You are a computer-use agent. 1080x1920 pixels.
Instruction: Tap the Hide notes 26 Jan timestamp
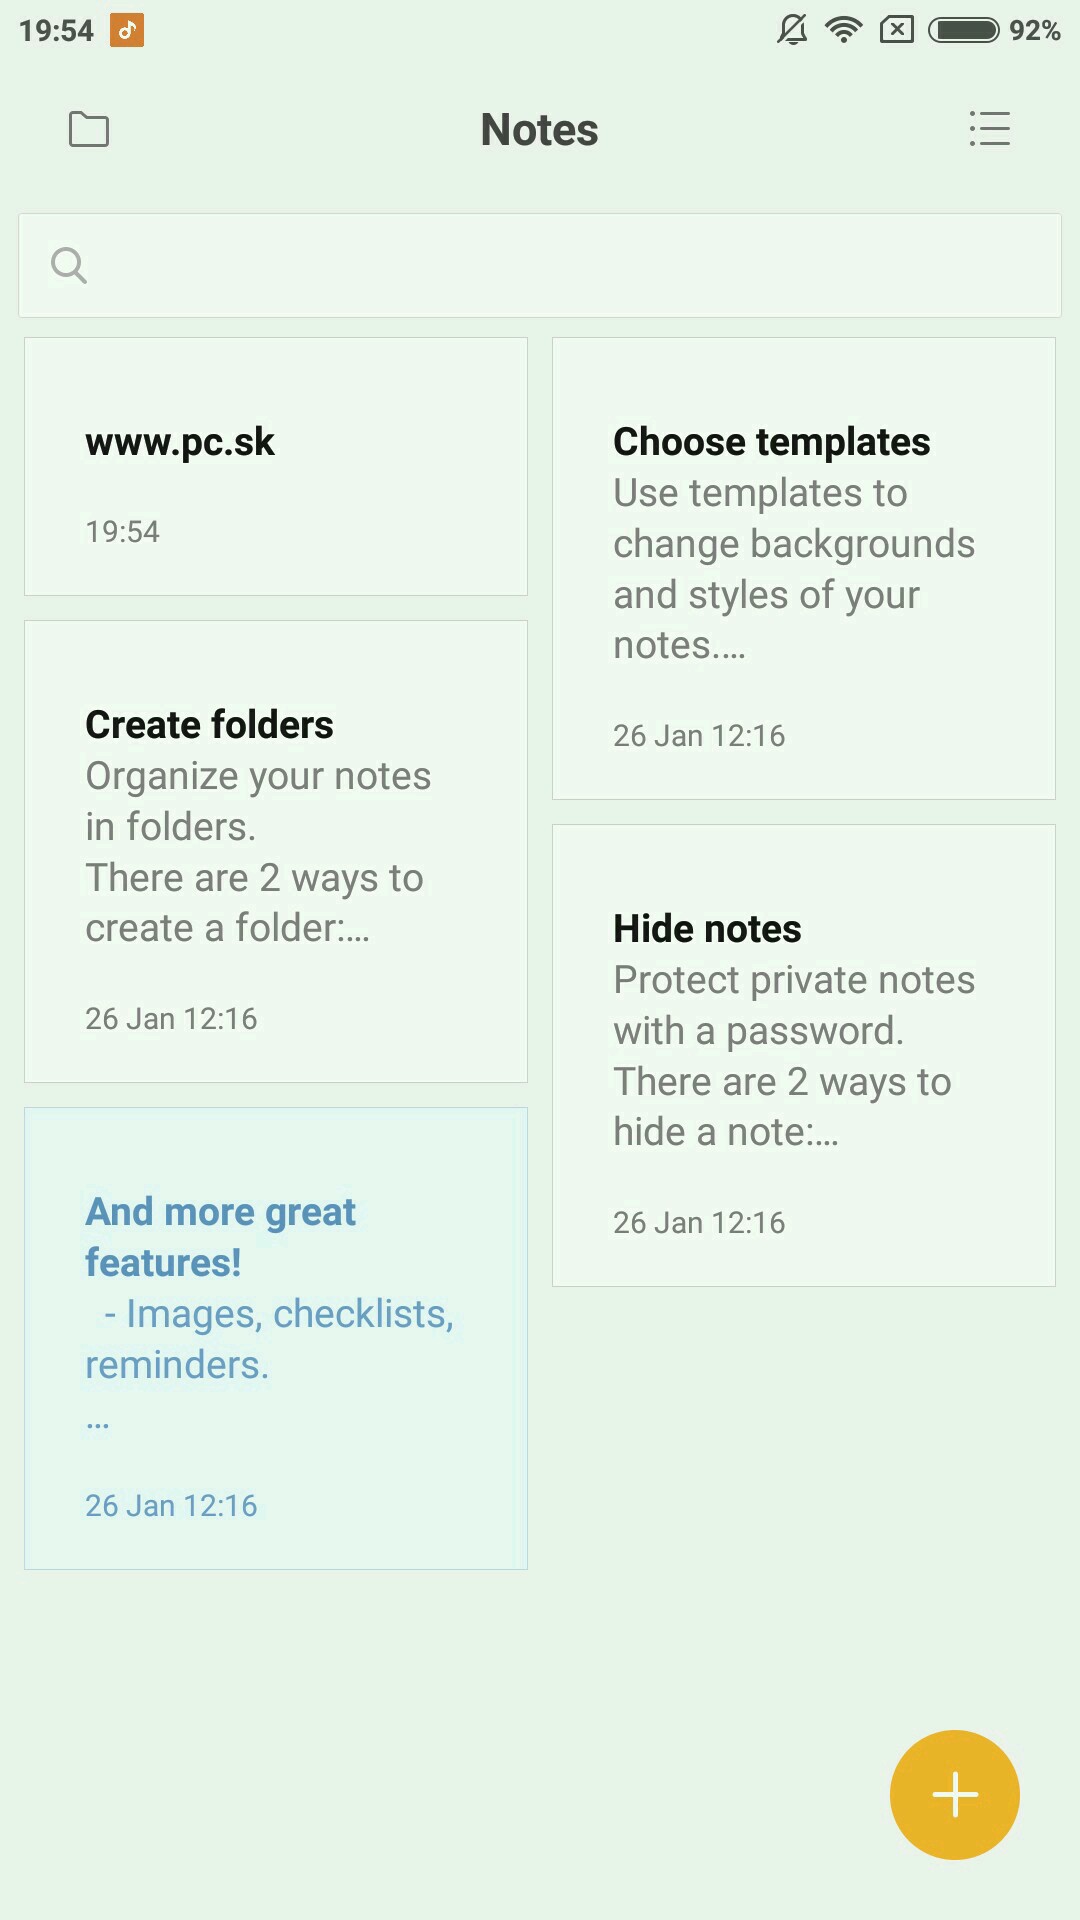coord(699,1223)
